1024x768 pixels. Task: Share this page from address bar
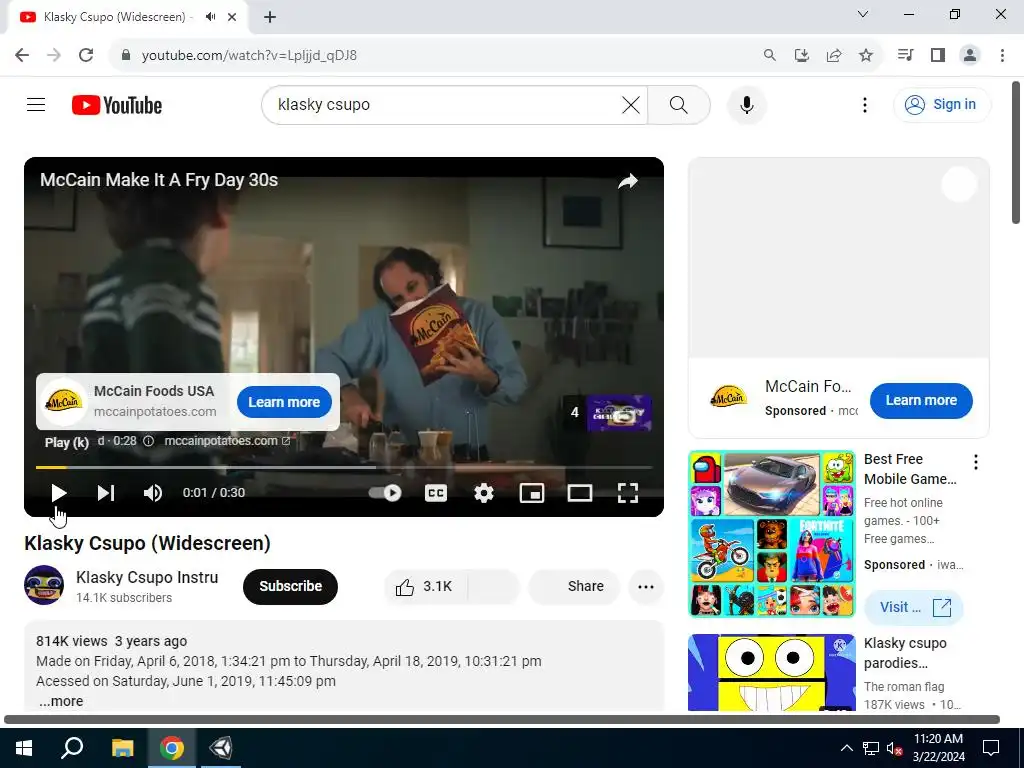834,56
